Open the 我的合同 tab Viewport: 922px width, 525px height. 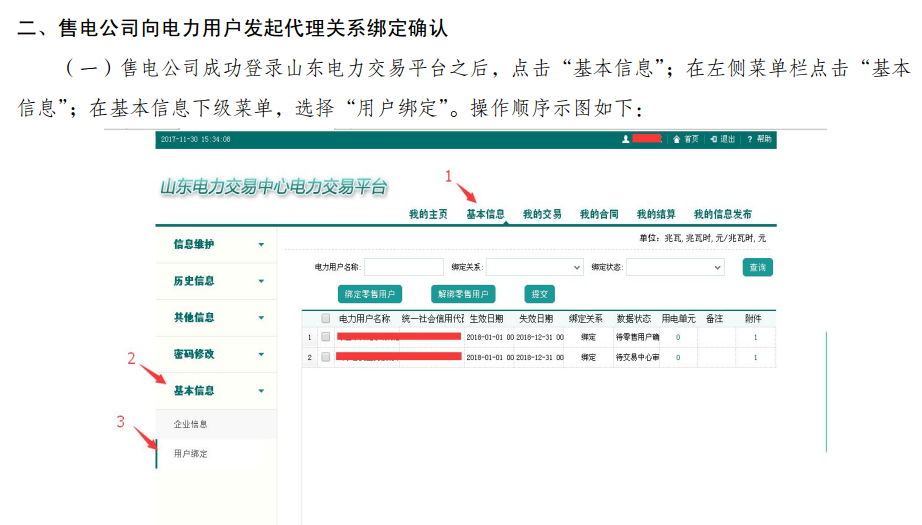point(599,215)
